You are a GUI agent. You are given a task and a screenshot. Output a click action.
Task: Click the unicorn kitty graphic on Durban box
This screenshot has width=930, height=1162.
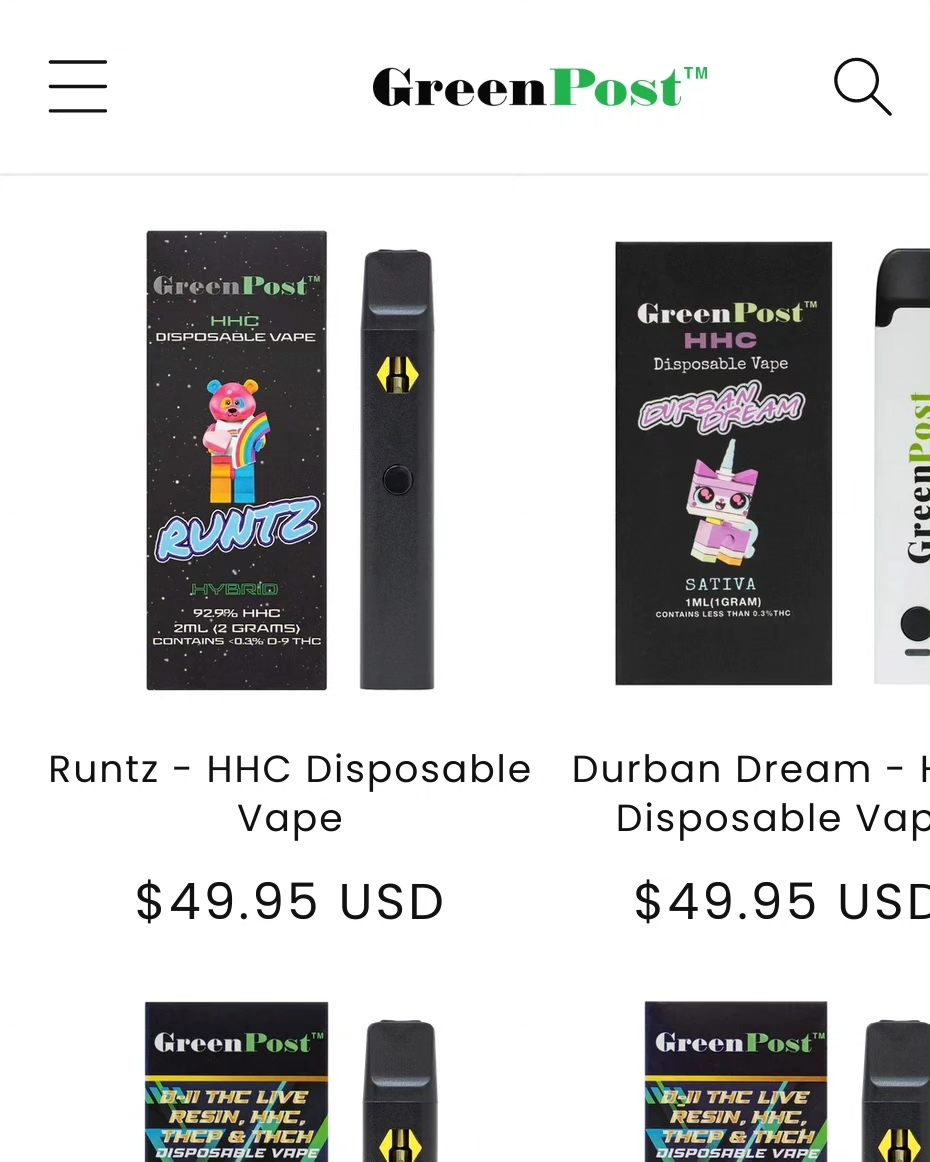click(720, 502)
